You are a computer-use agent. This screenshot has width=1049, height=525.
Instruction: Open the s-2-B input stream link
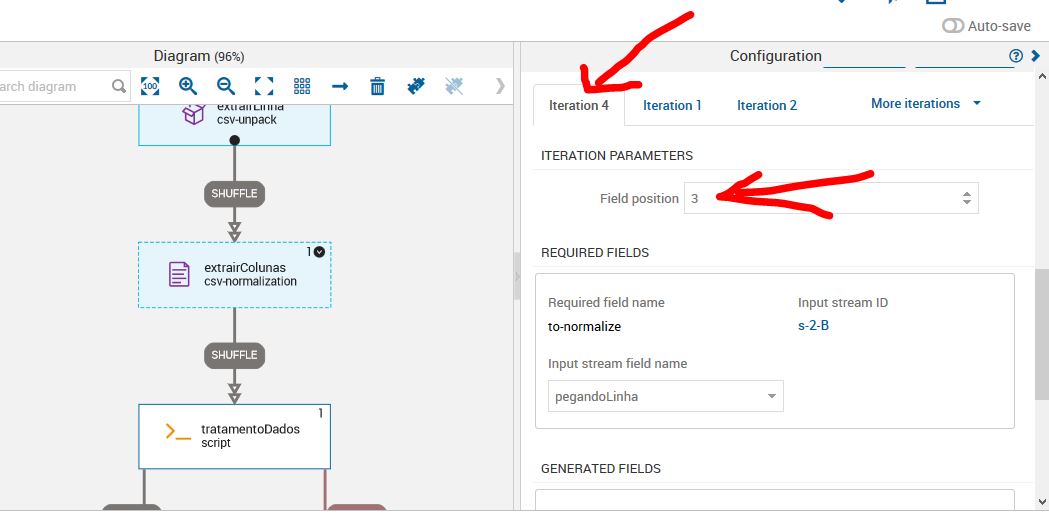coord(813,326)
